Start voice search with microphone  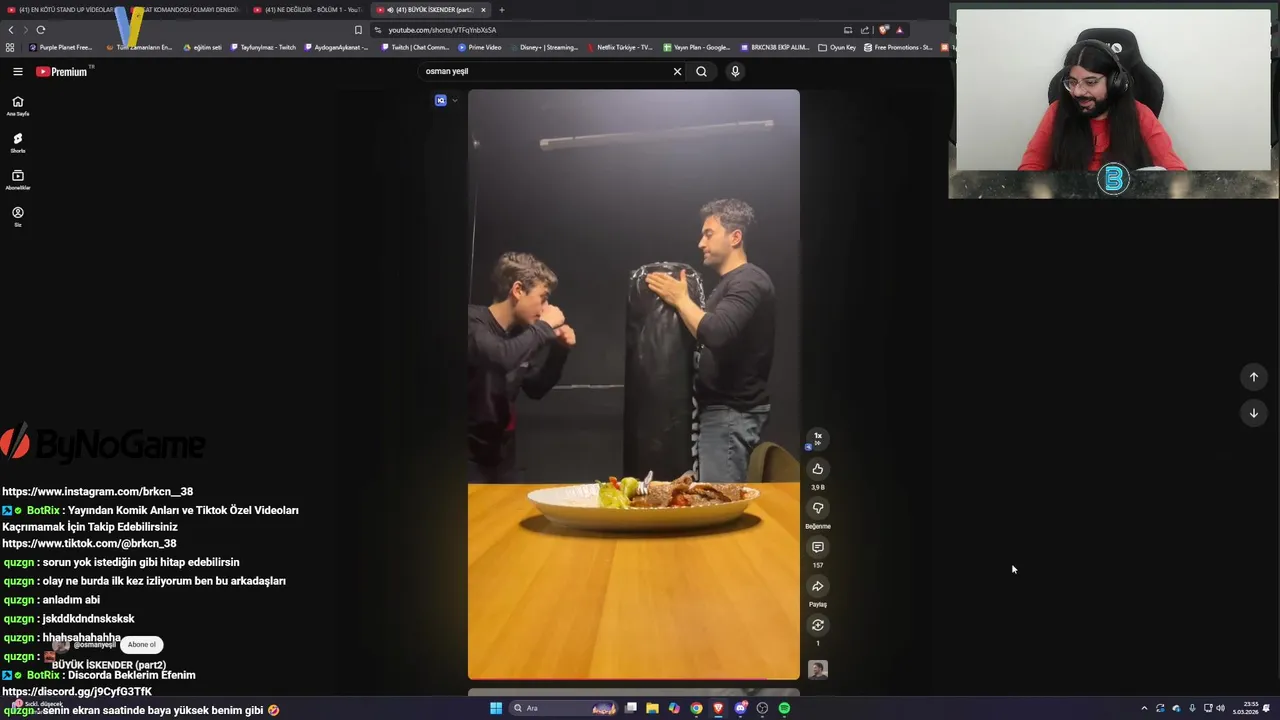735,71
